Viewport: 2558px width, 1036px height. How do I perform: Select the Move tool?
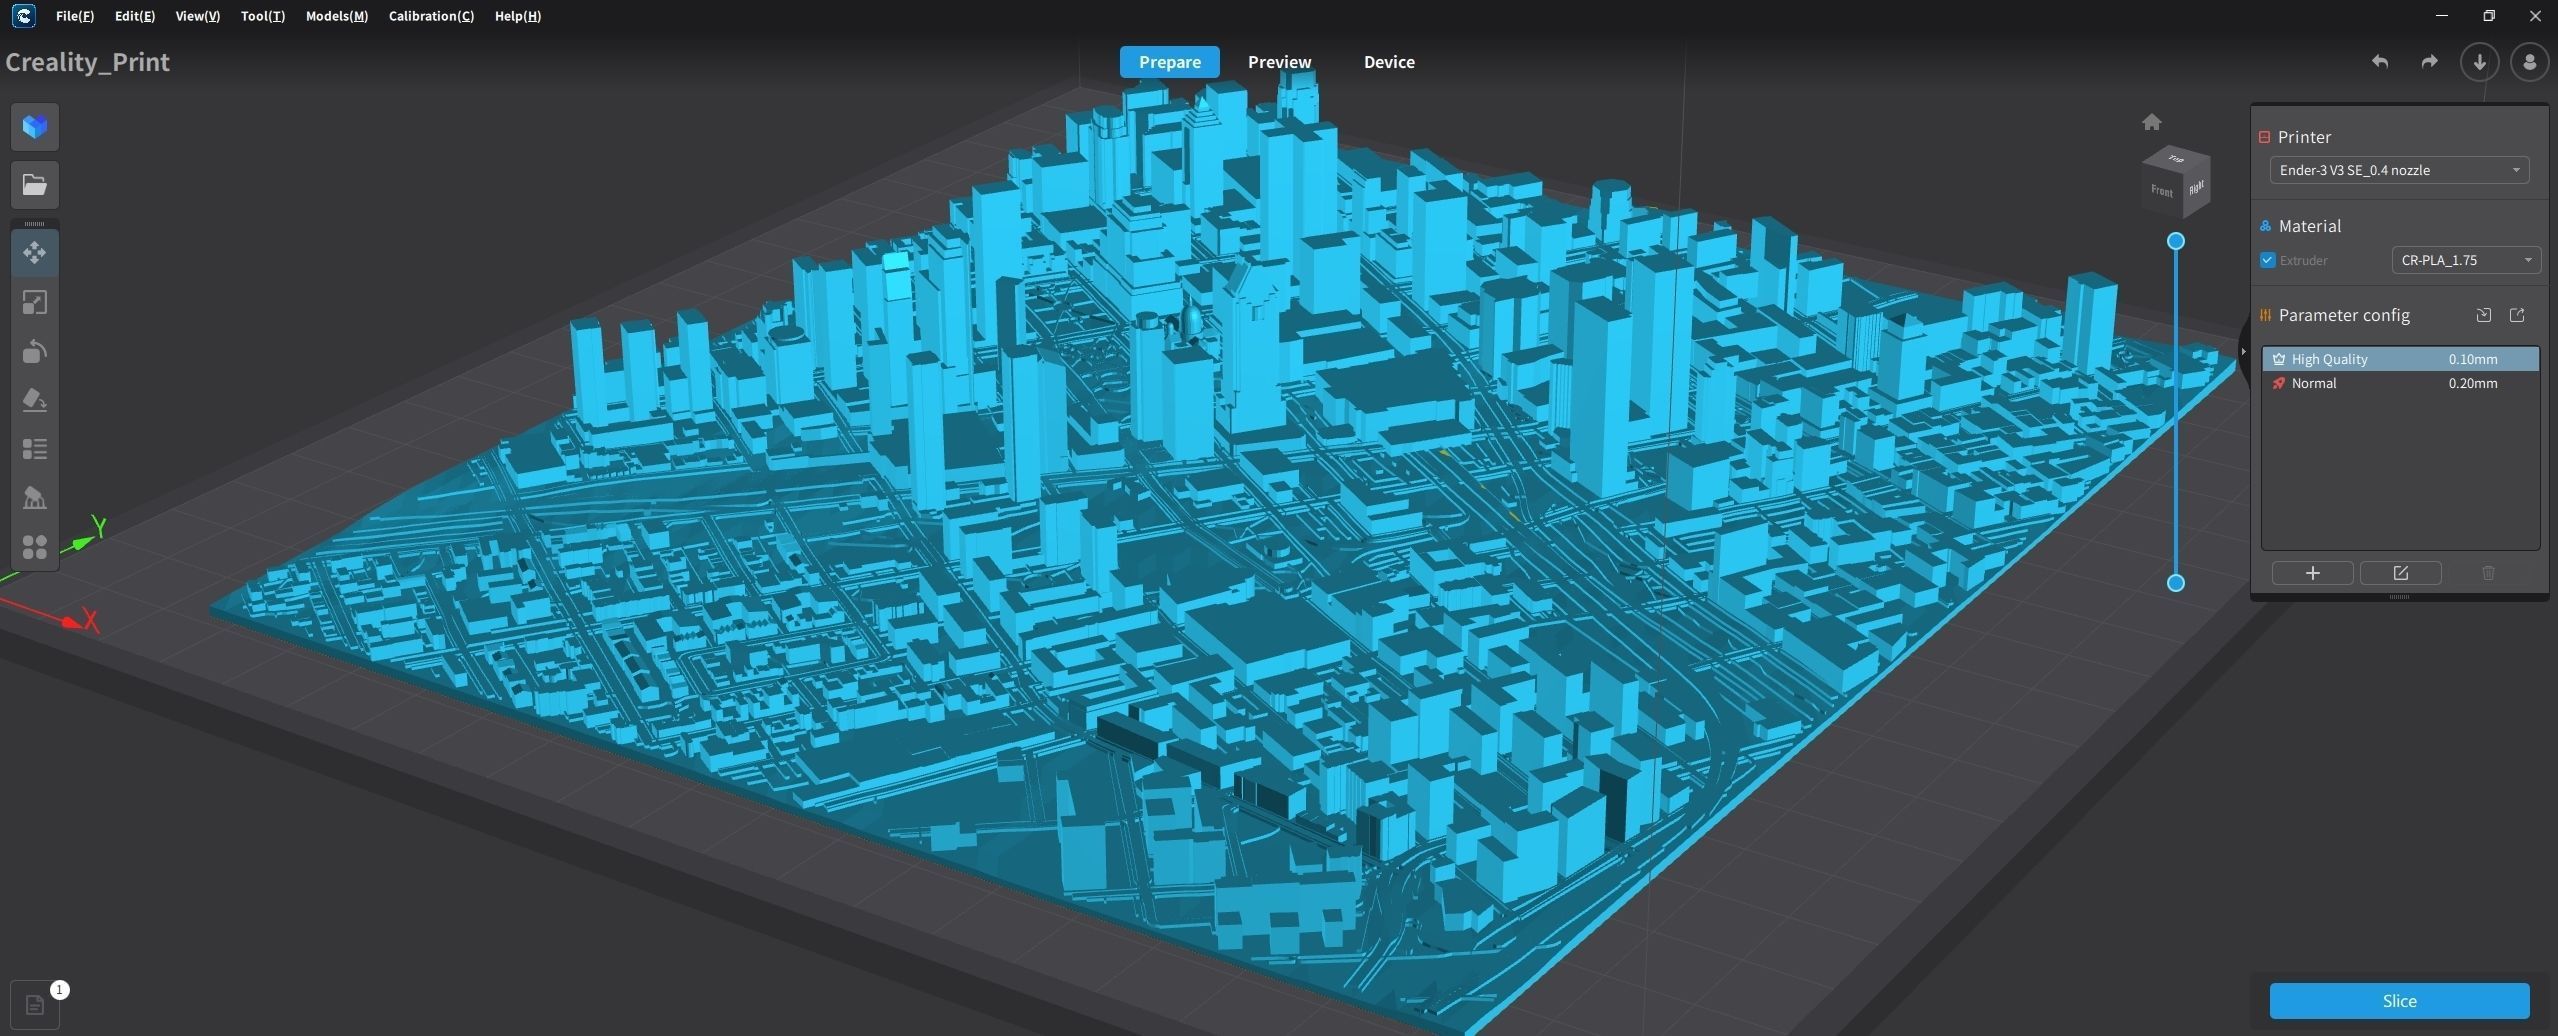(x=35, y=253)
